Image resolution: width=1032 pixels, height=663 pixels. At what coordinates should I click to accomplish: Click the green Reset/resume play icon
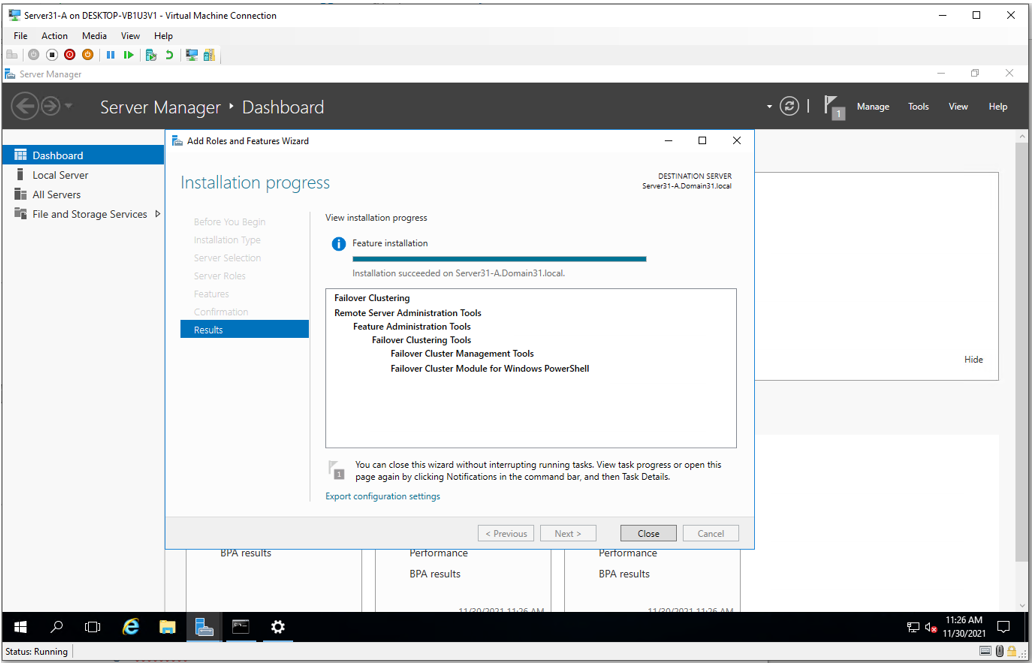point(129,55)
